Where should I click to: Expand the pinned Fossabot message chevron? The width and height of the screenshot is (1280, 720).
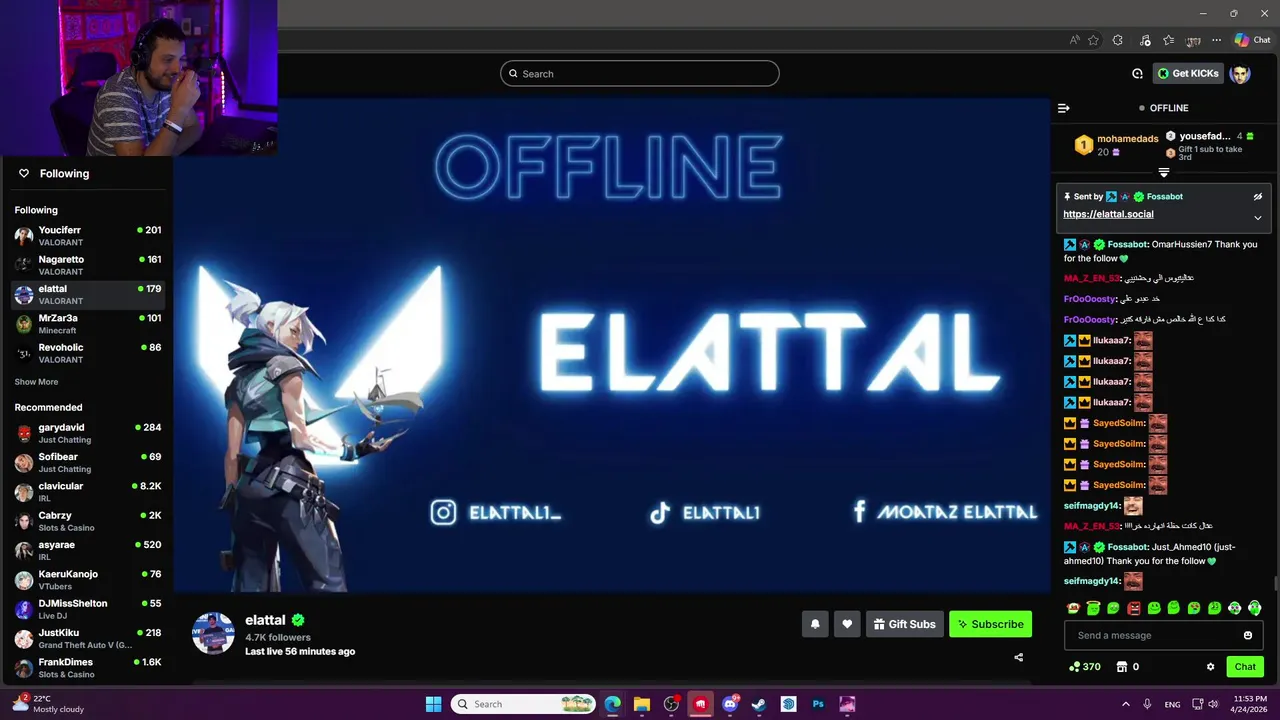(x=1258, y=217)
